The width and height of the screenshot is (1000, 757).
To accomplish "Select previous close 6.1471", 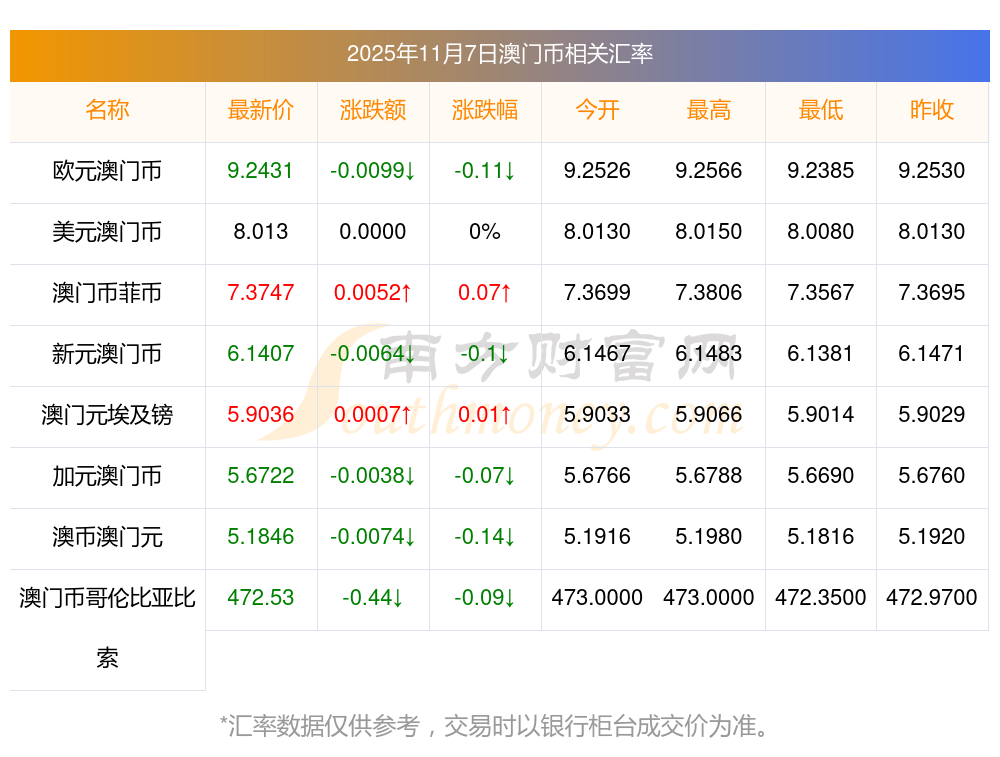I will click(932, 353).
